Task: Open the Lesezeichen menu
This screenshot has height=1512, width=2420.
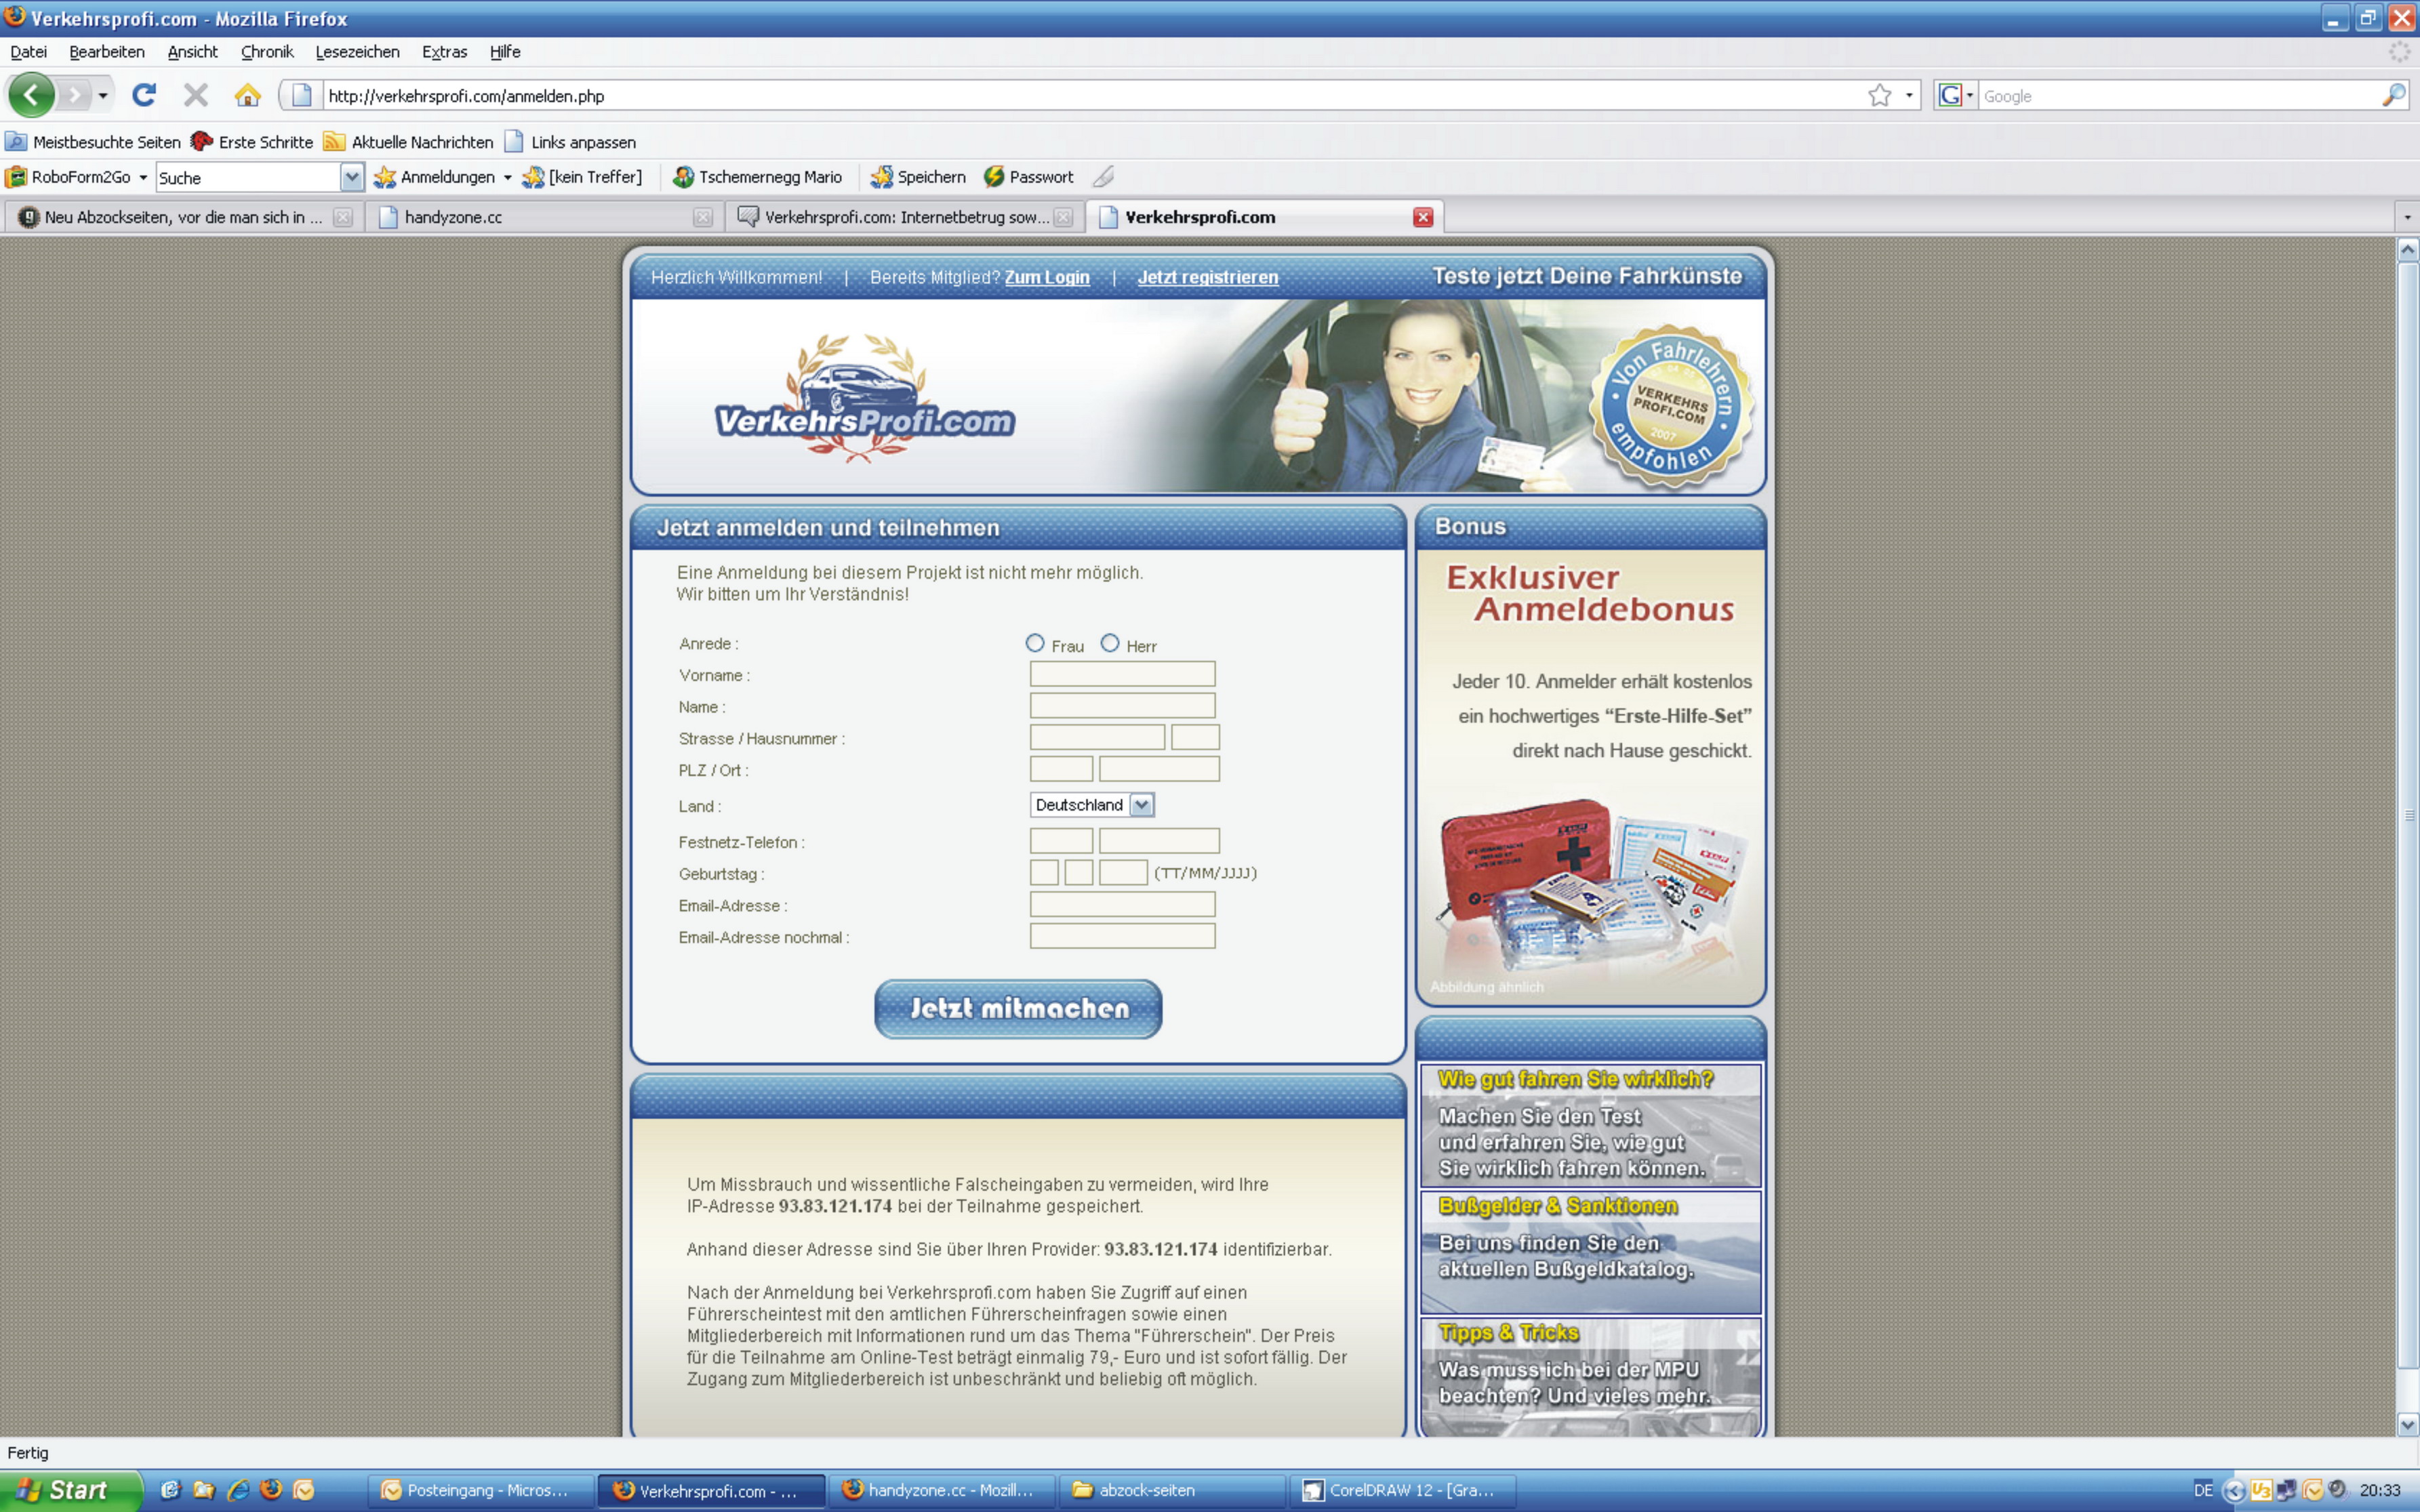Action: (357, 52)
